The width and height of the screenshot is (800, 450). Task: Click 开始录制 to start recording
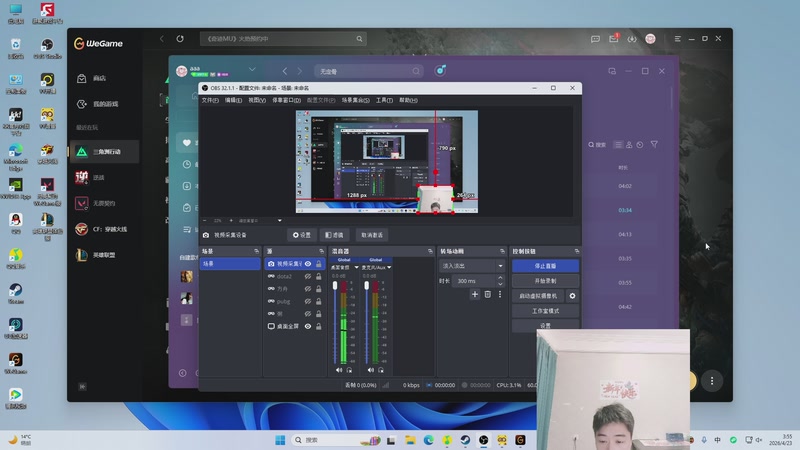545,281
